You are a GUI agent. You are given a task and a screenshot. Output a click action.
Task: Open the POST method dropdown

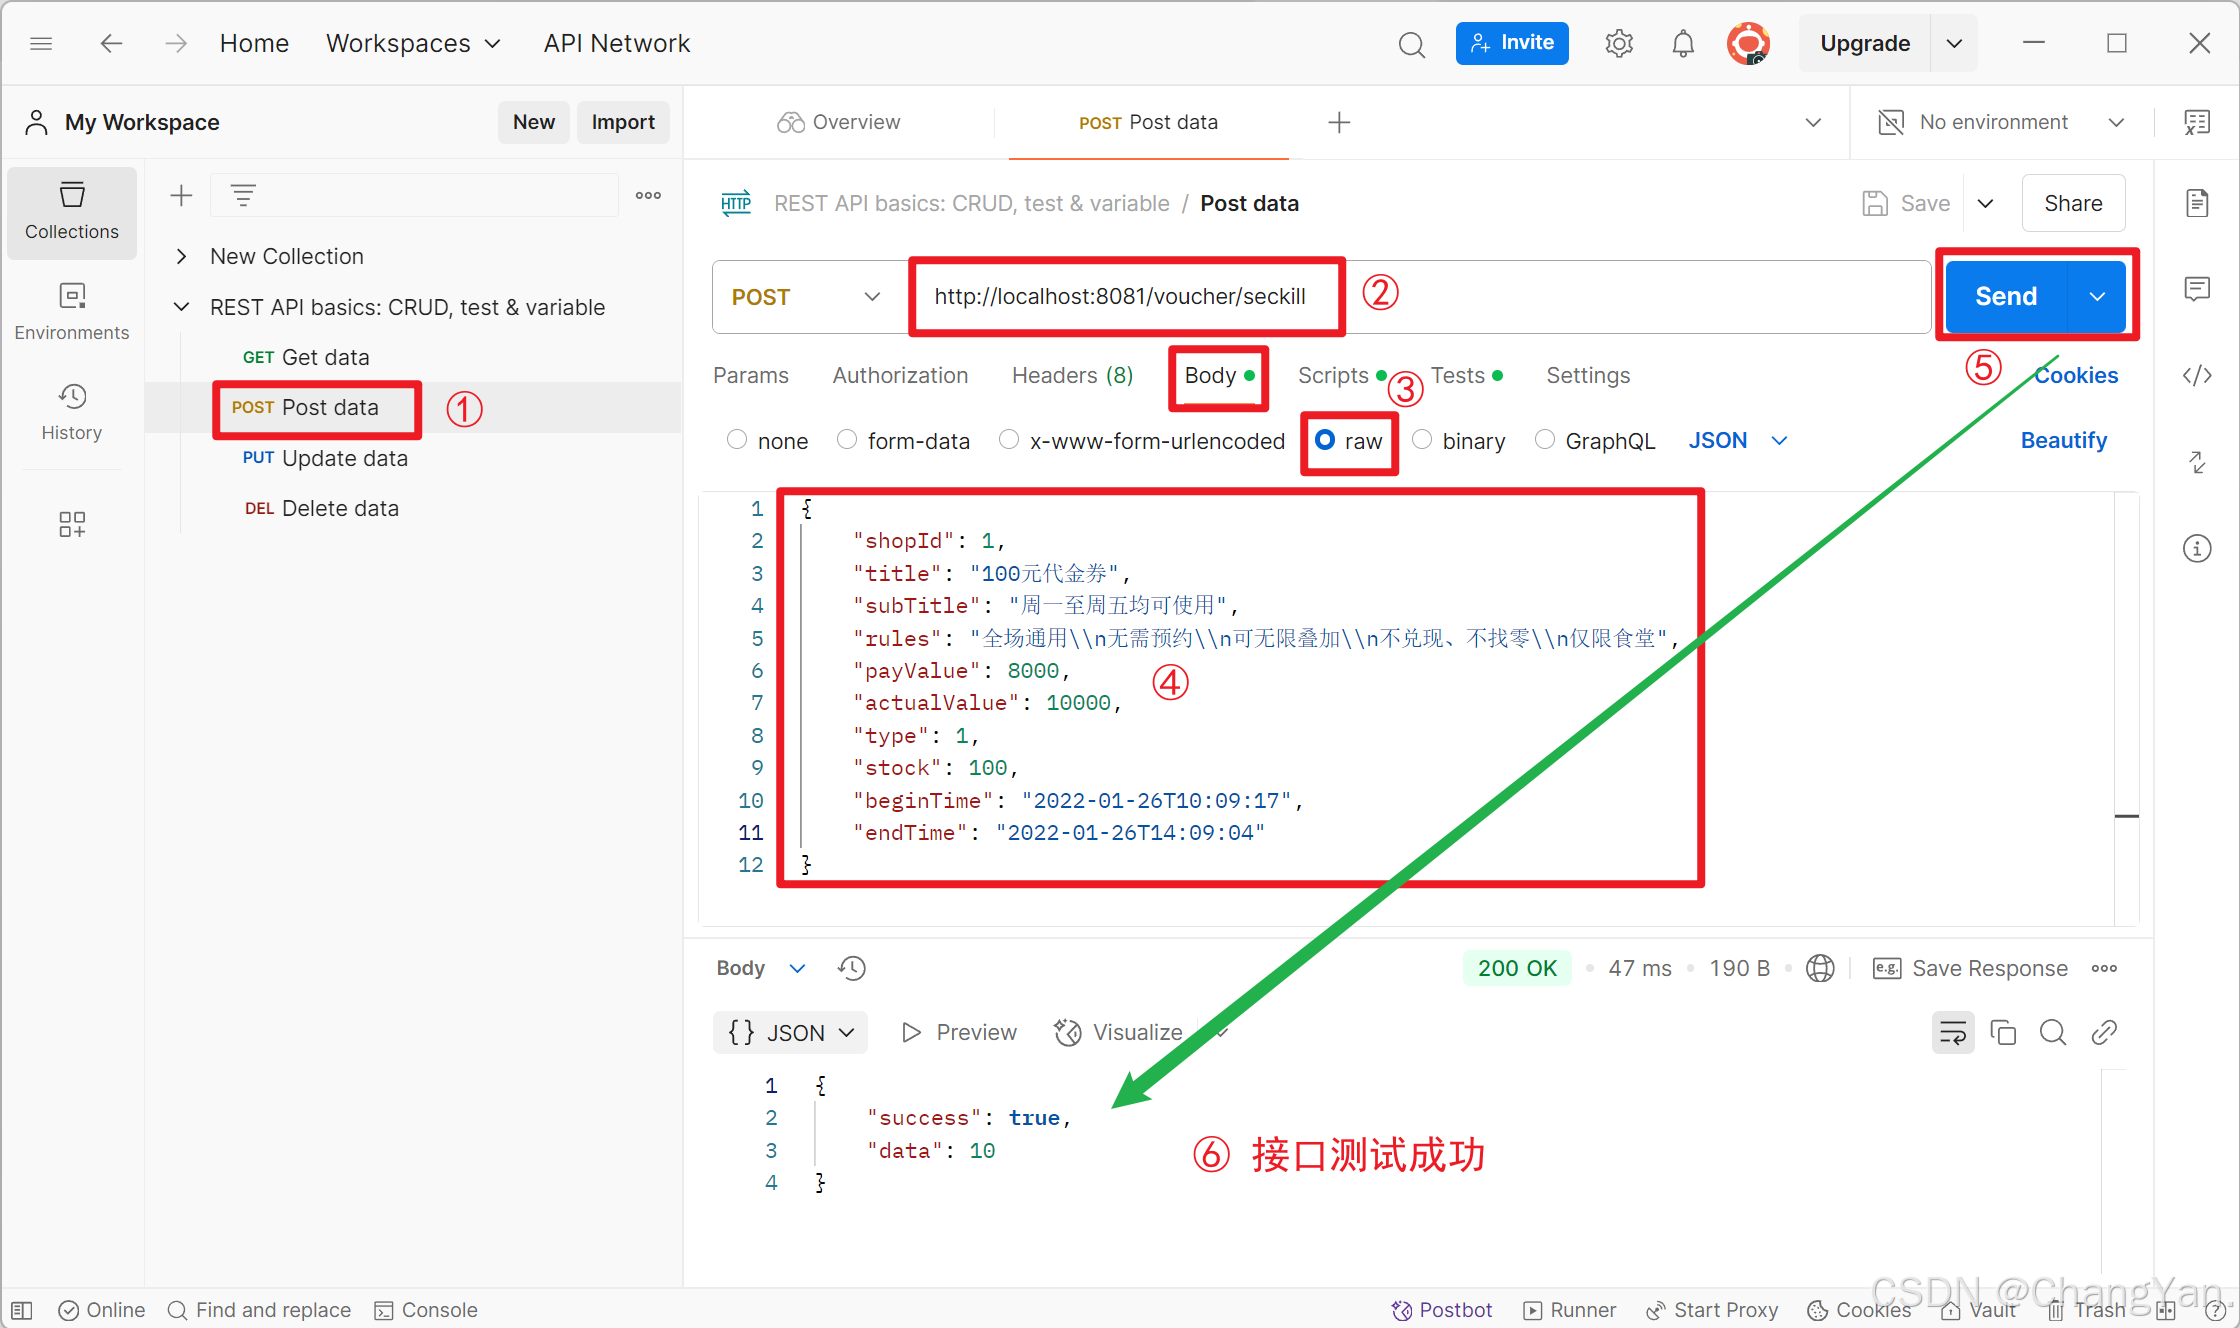coord(805,297)
